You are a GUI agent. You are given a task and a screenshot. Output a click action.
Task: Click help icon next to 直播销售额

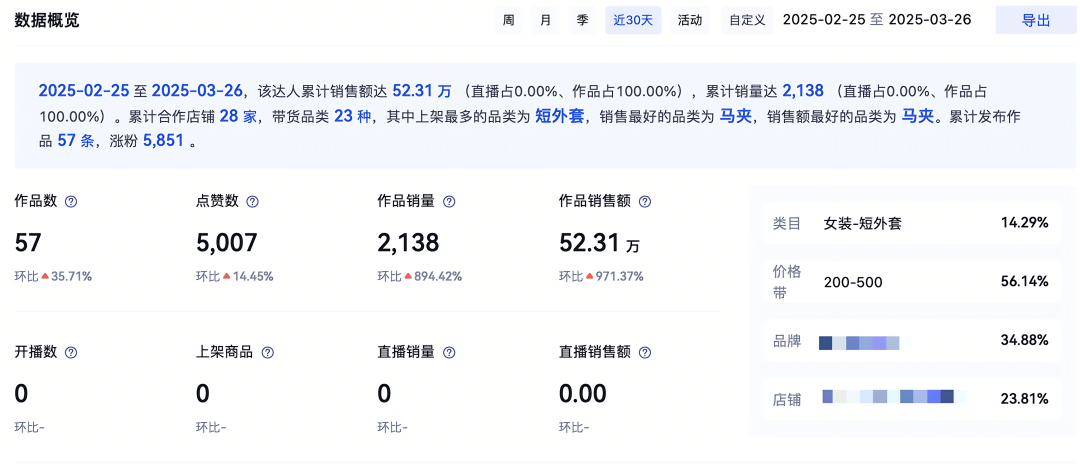pyautogui.click(x=645, y=352)
